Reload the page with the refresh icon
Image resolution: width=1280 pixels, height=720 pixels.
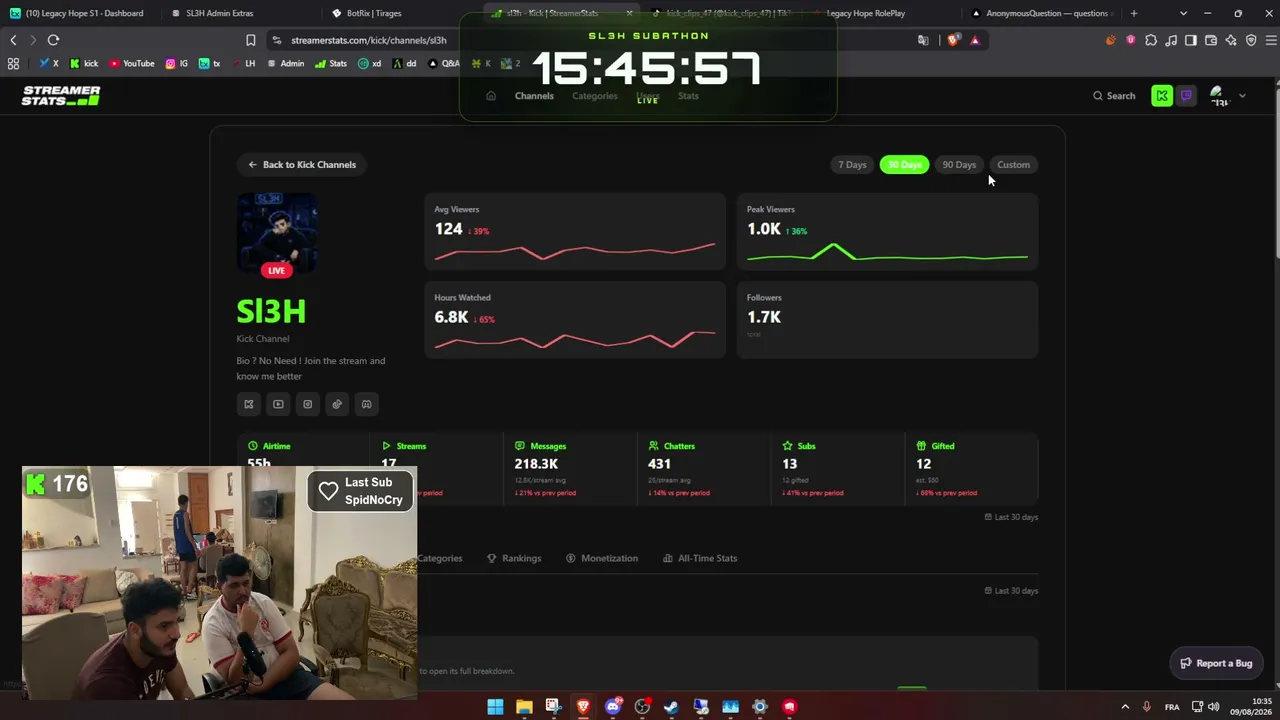[53, 40]
